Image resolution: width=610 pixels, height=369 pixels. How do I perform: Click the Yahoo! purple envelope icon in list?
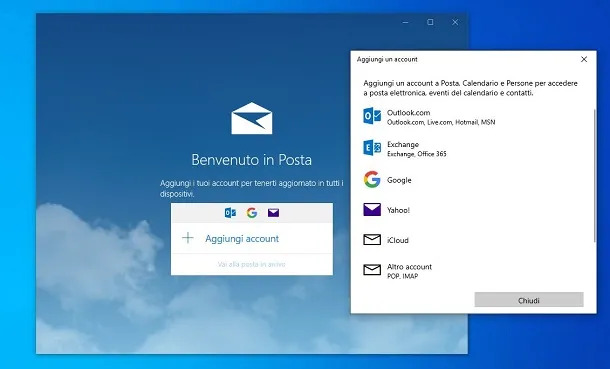click(372, 210)
